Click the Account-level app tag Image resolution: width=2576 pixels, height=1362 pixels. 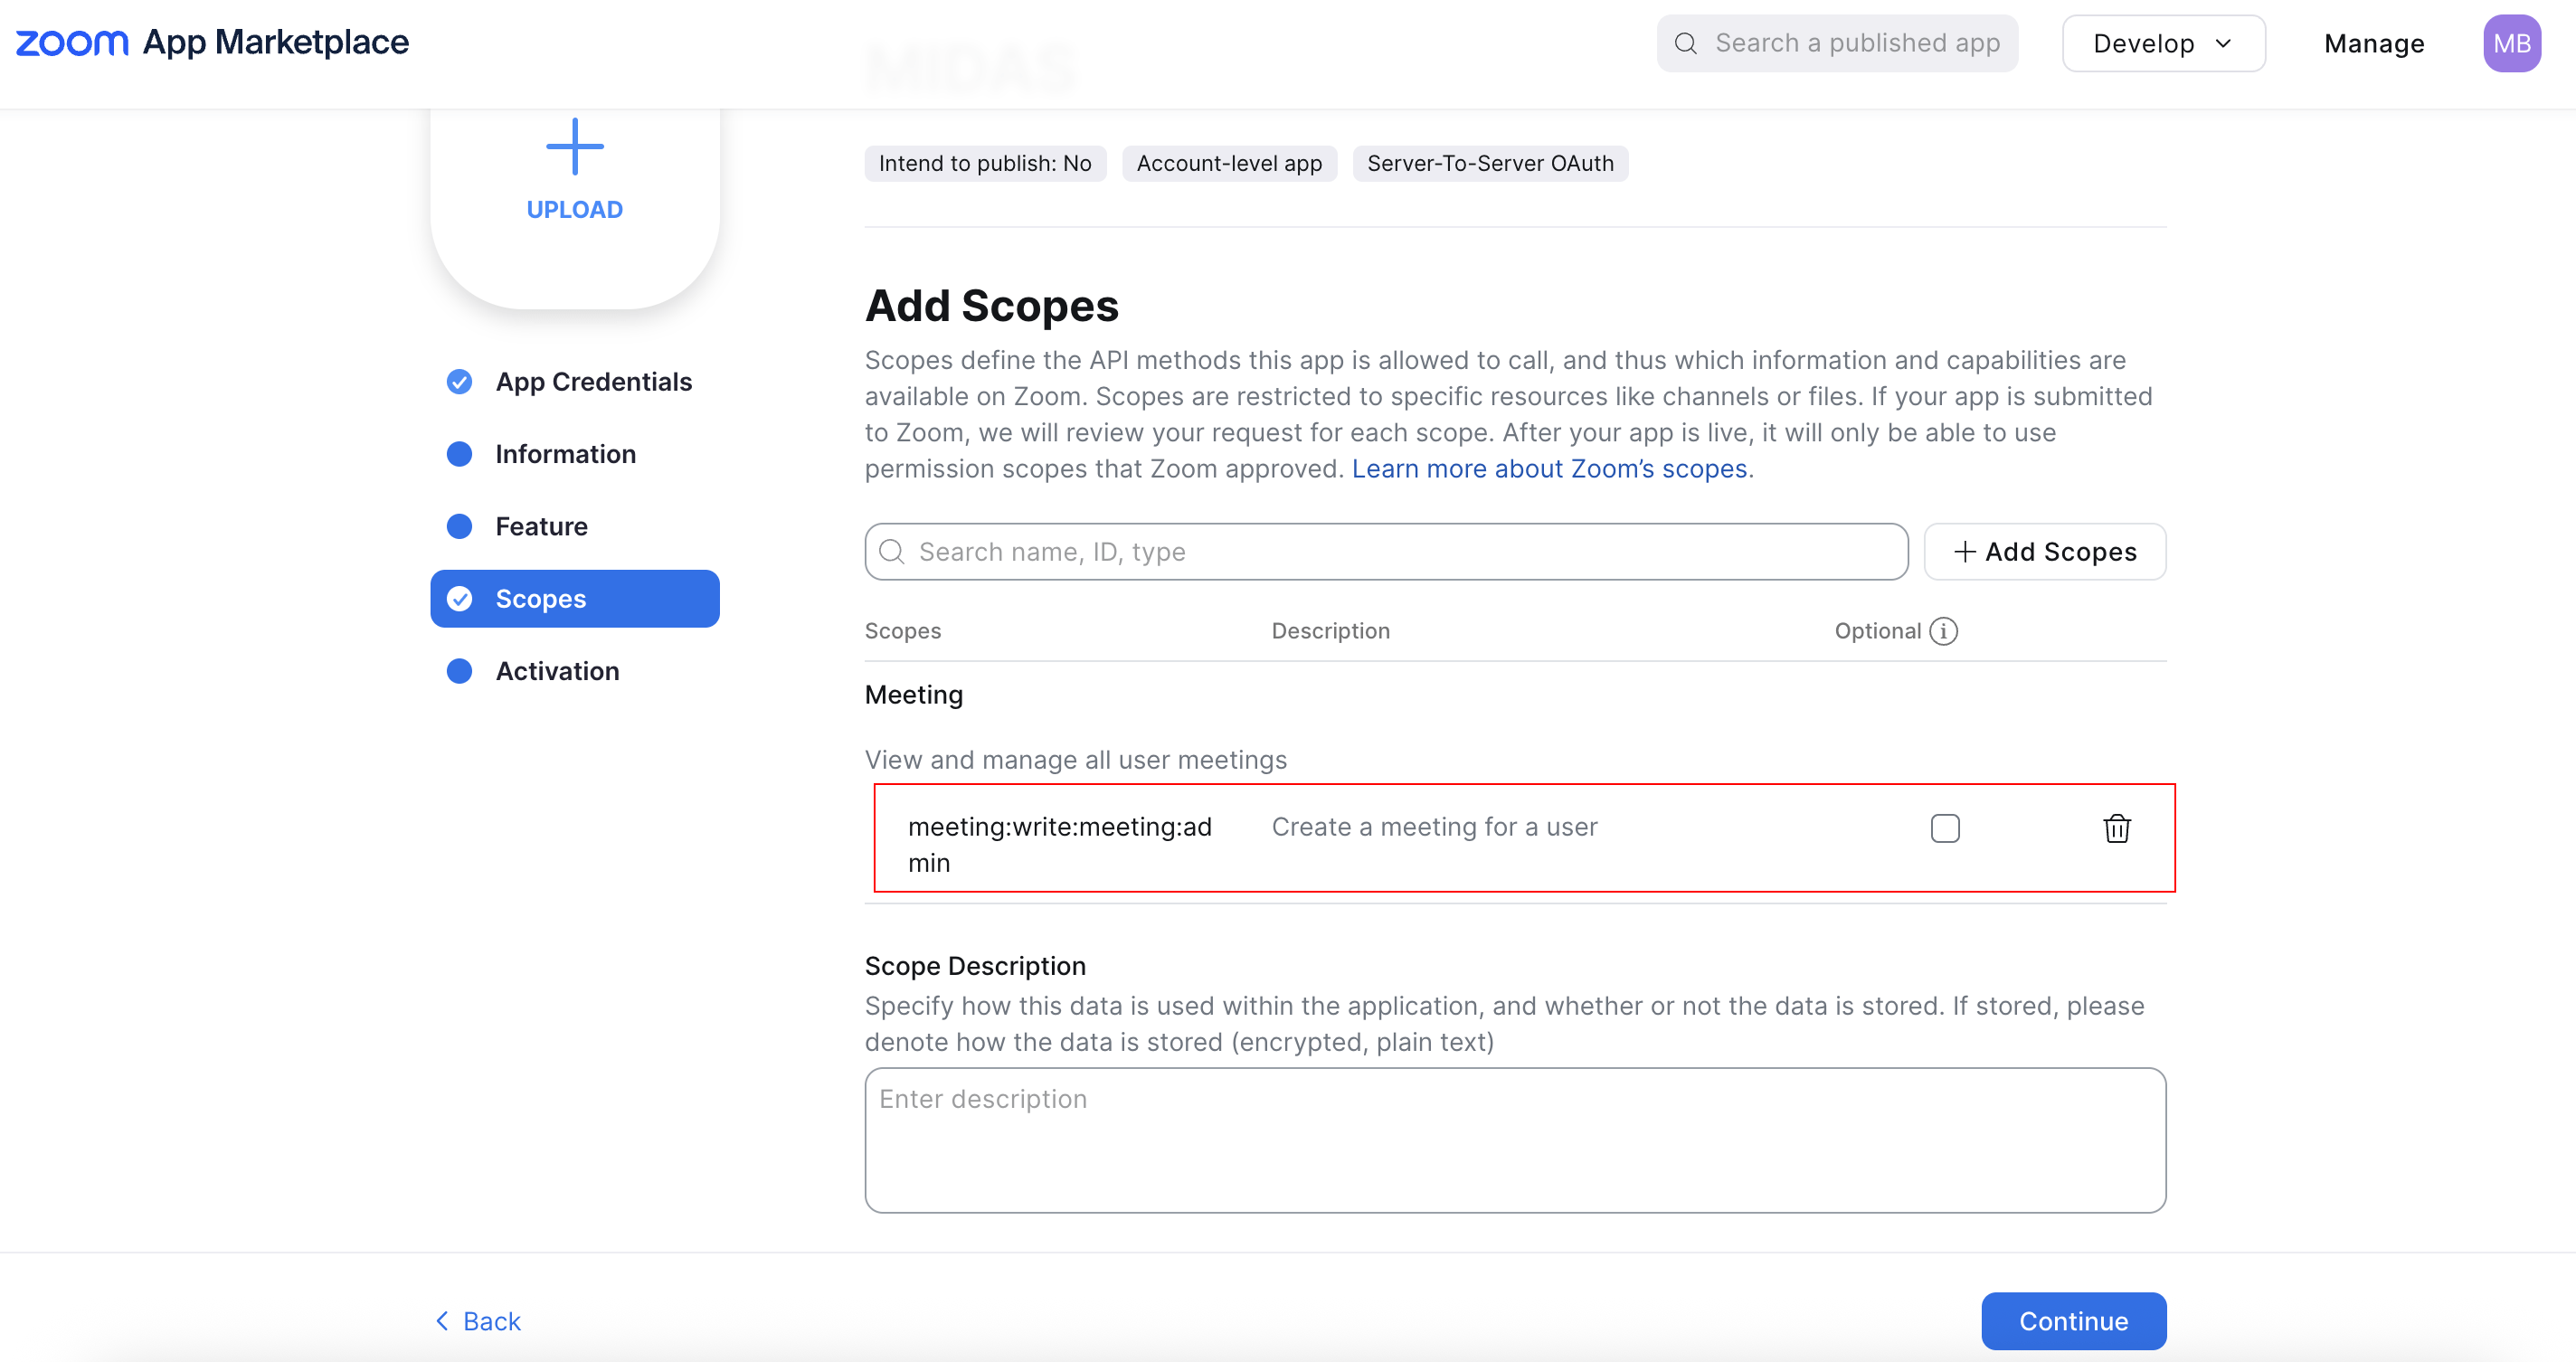pyautogui.click(x=1229, y=164)
